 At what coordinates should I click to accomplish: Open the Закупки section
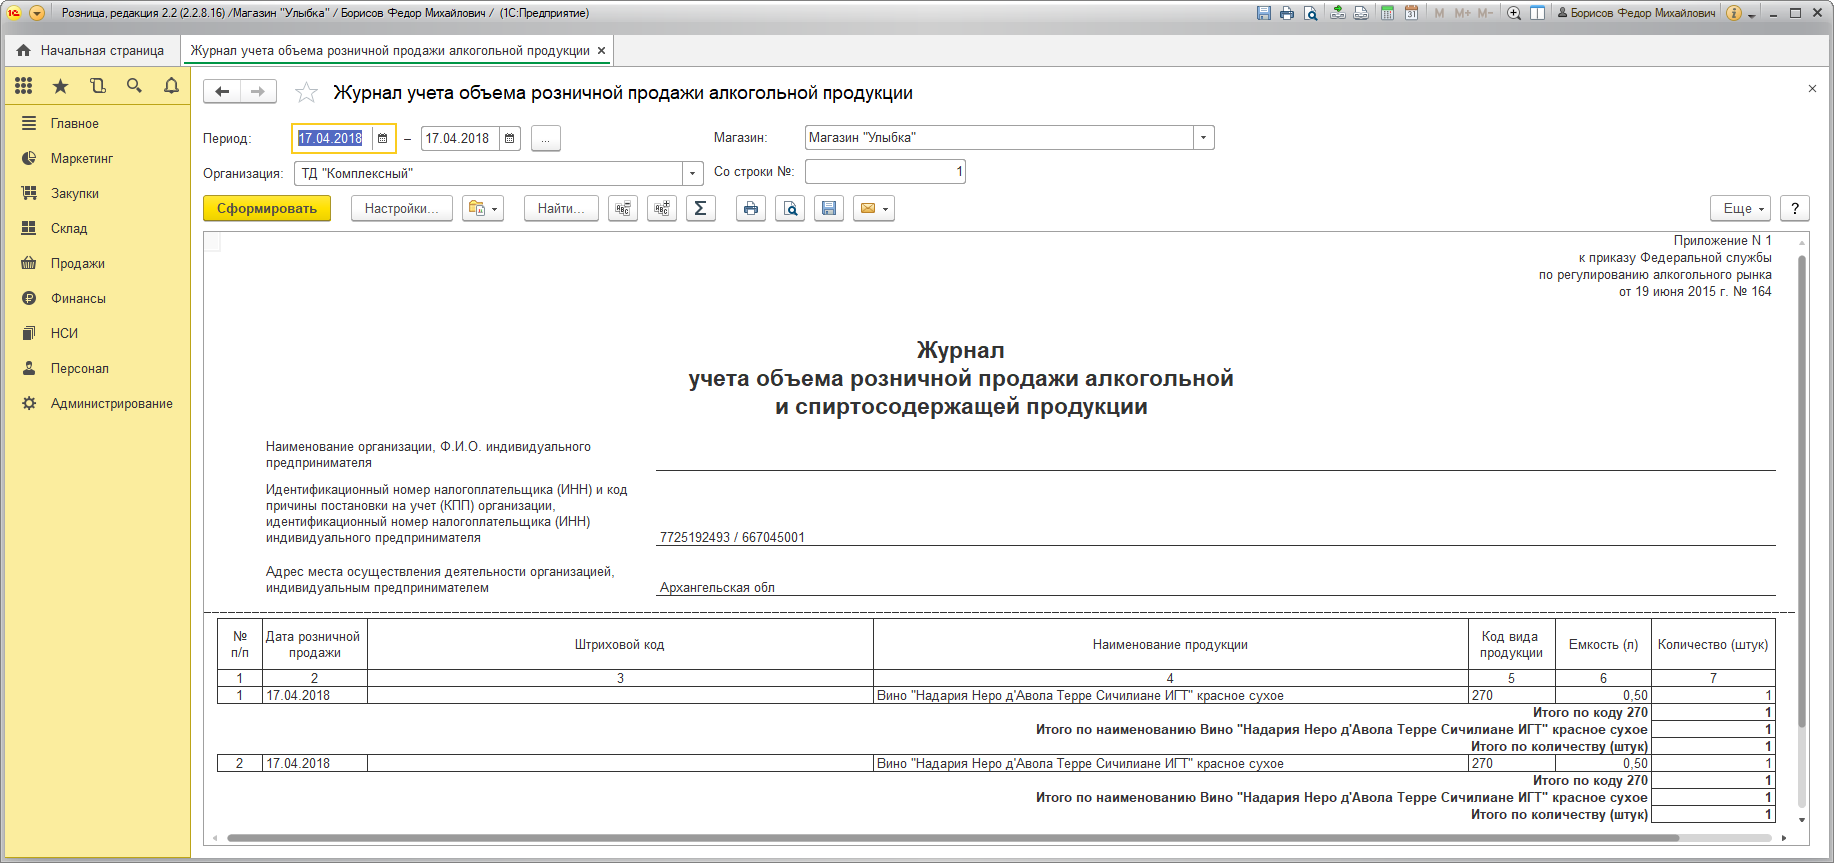coord(75,194)
